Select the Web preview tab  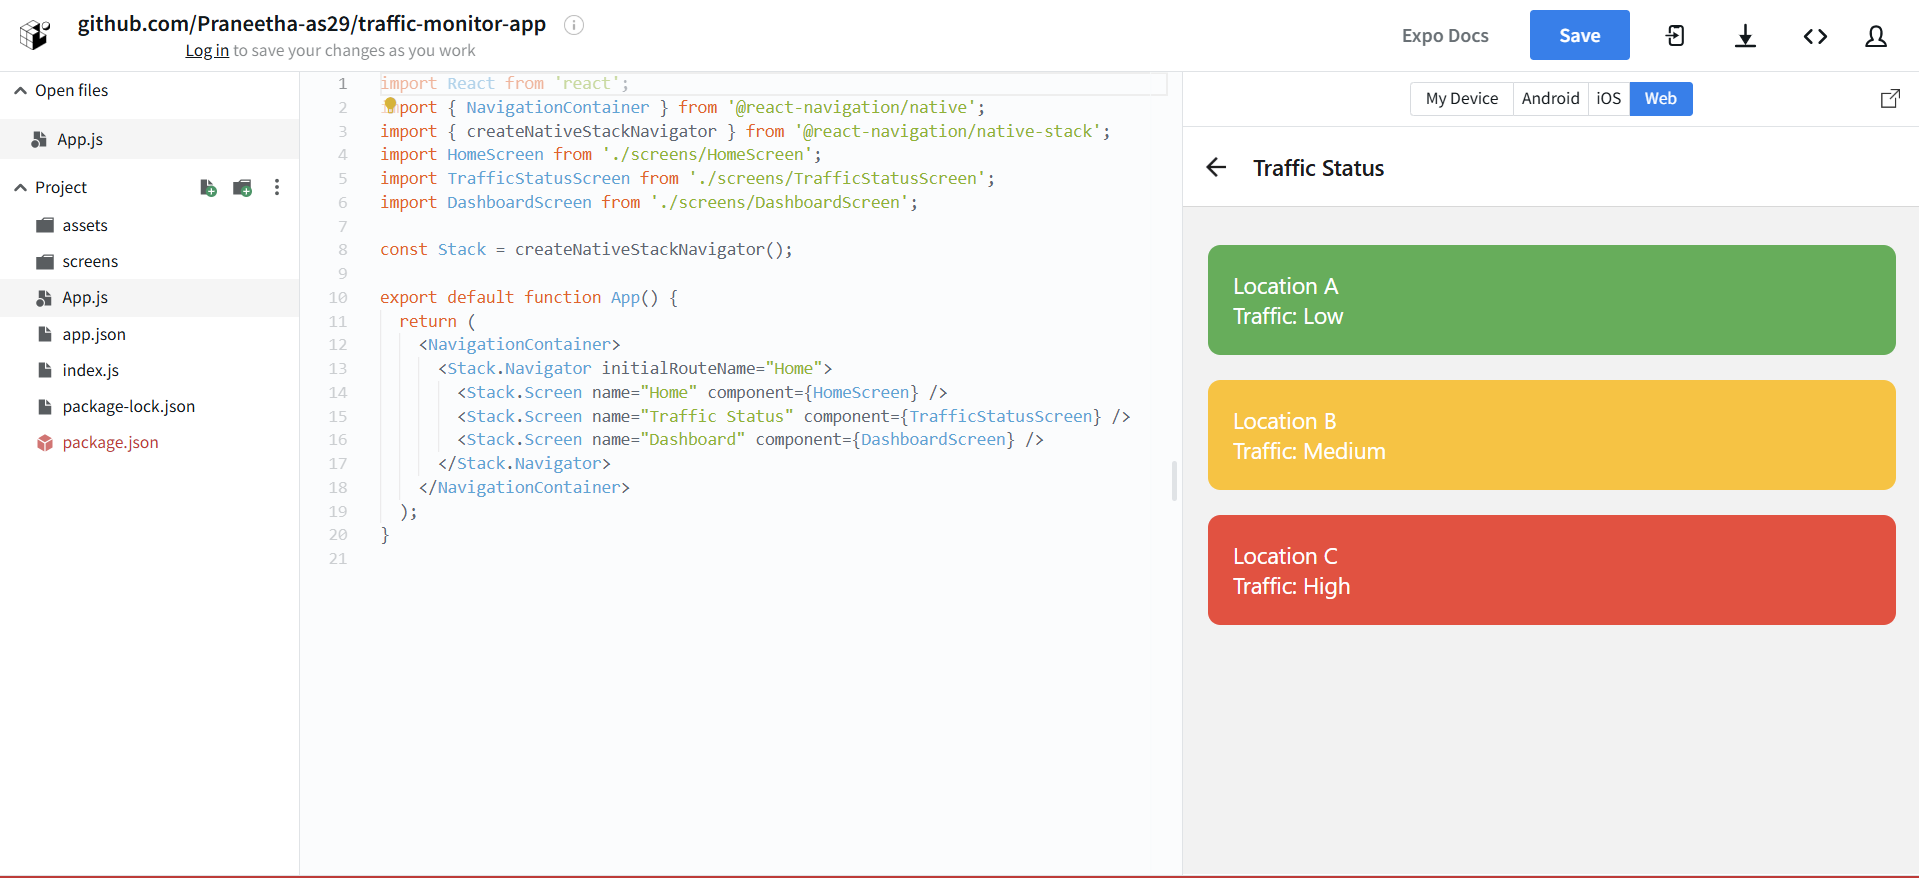tap(1660, 99)
